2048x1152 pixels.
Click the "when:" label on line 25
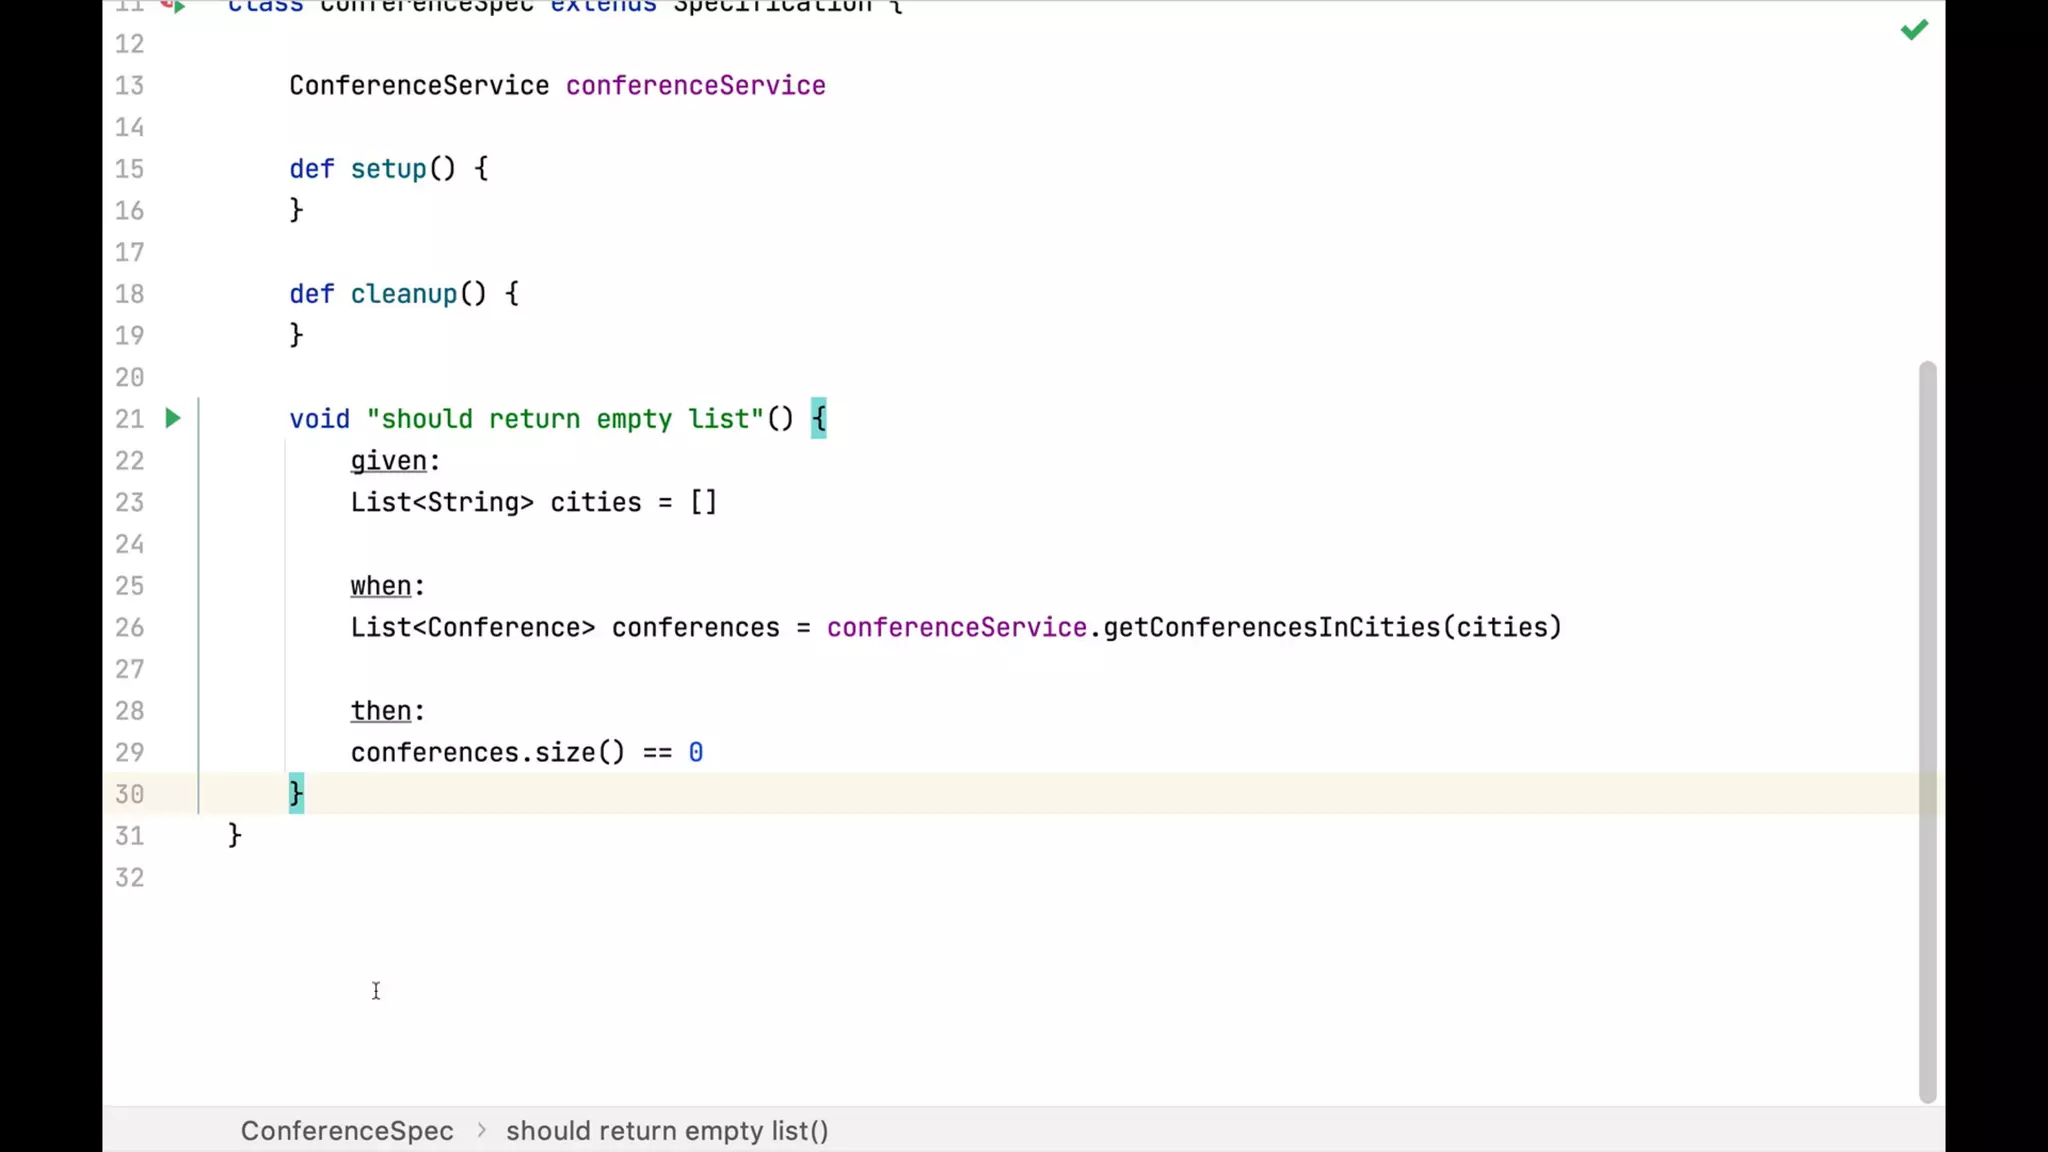(380, 585)
